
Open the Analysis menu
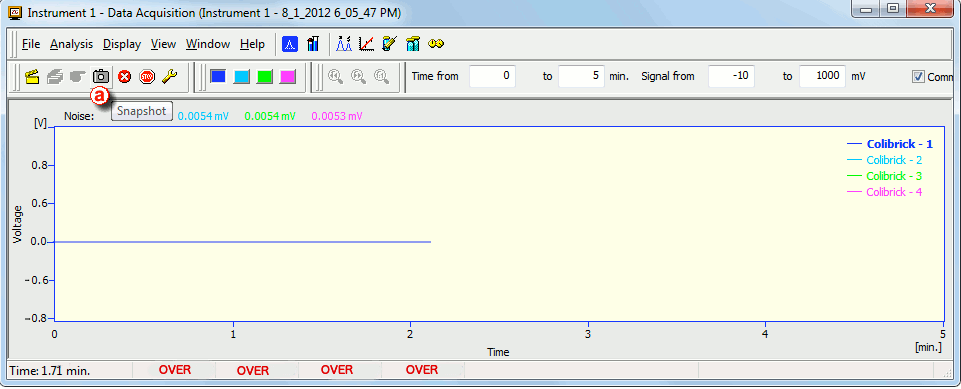point(72,44)
